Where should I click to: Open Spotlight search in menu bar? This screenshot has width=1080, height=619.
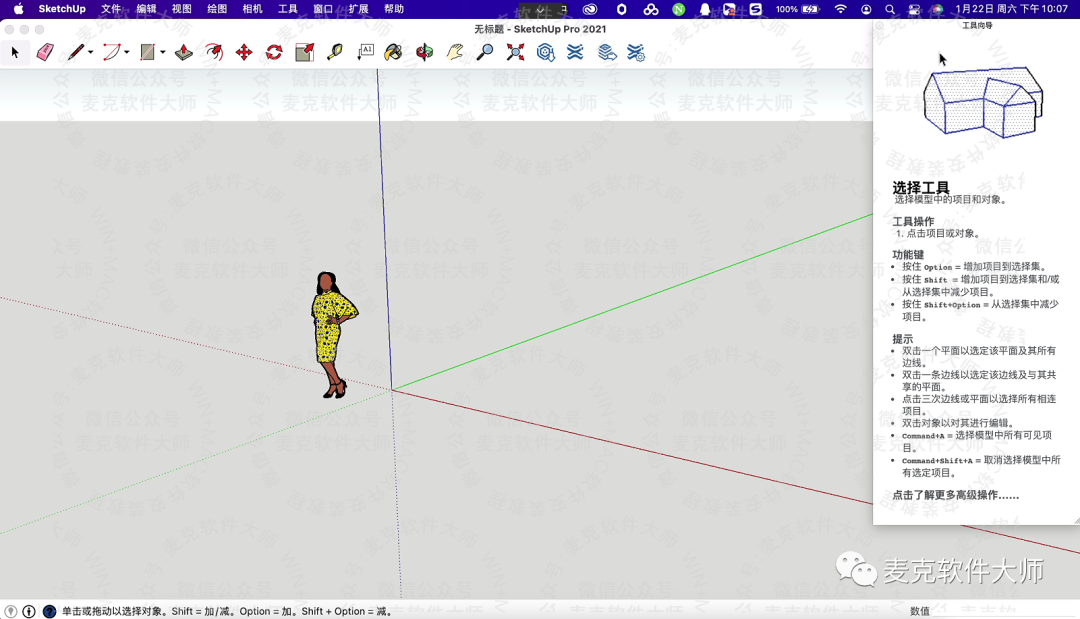coord(890,9)
